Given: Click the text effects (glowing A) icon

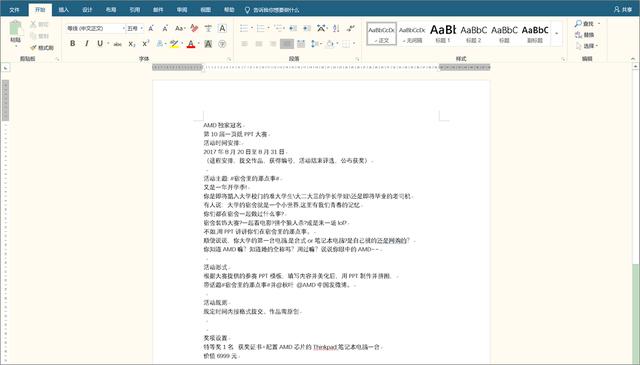Looking at the screenshot, I should pyautogui.click(x=159, y=44).
